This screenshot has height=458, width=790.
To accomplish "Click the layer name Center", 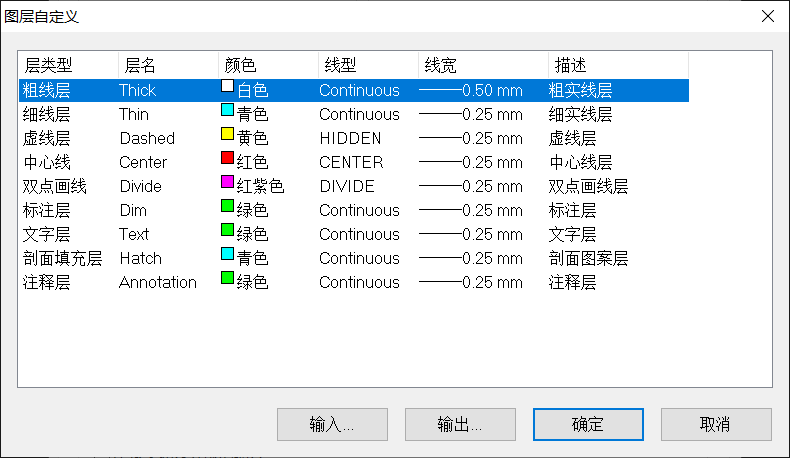I will [x=143, y=162].
